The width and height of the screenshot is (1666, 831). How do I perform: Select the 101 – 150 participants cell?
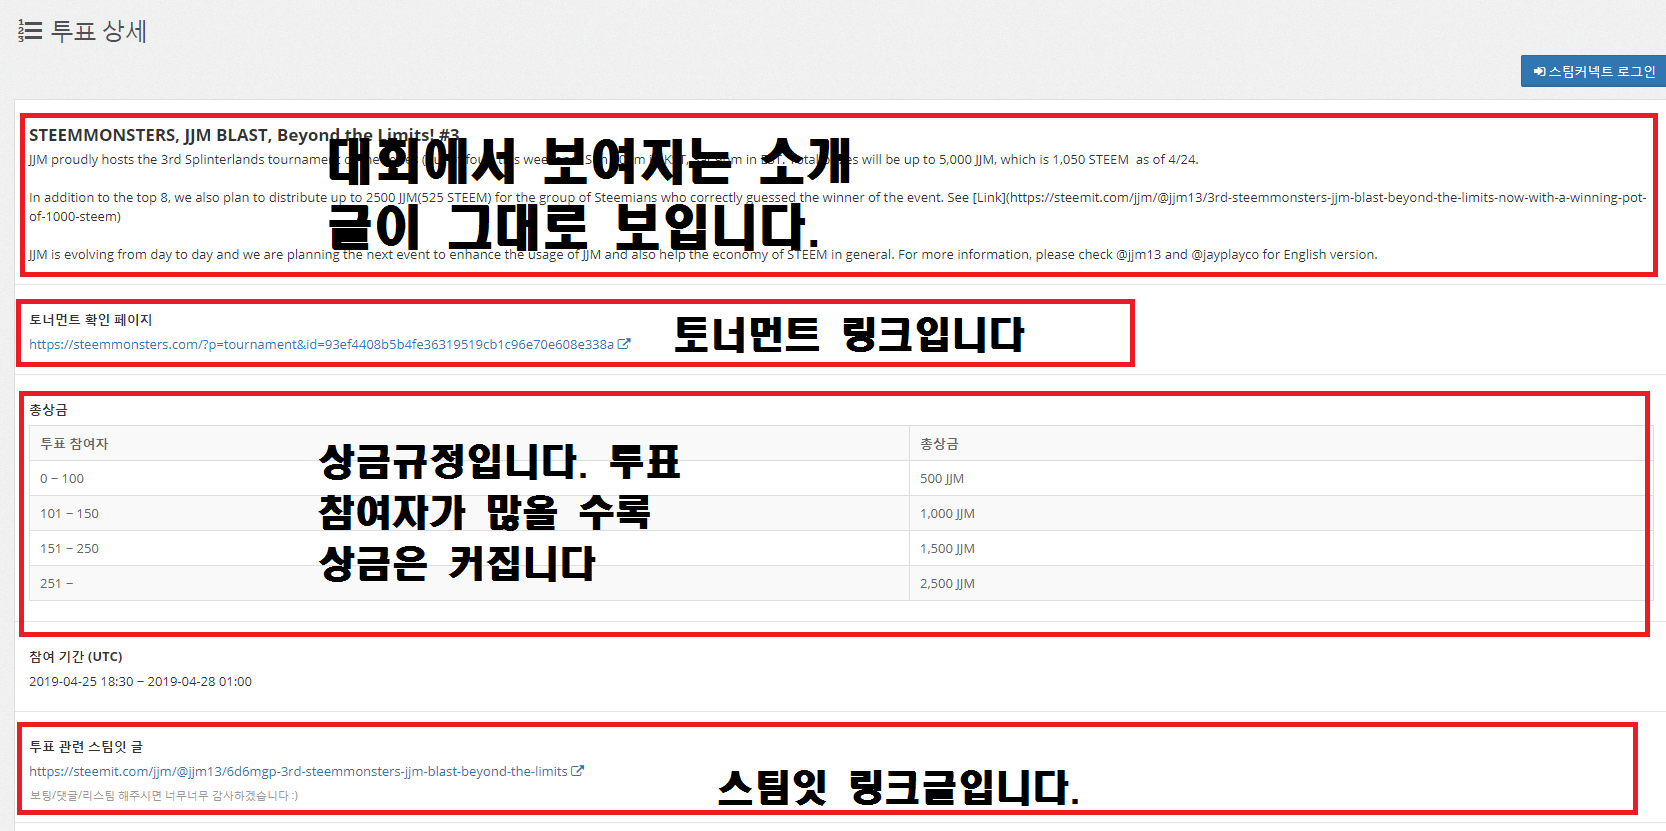[469, 513]
